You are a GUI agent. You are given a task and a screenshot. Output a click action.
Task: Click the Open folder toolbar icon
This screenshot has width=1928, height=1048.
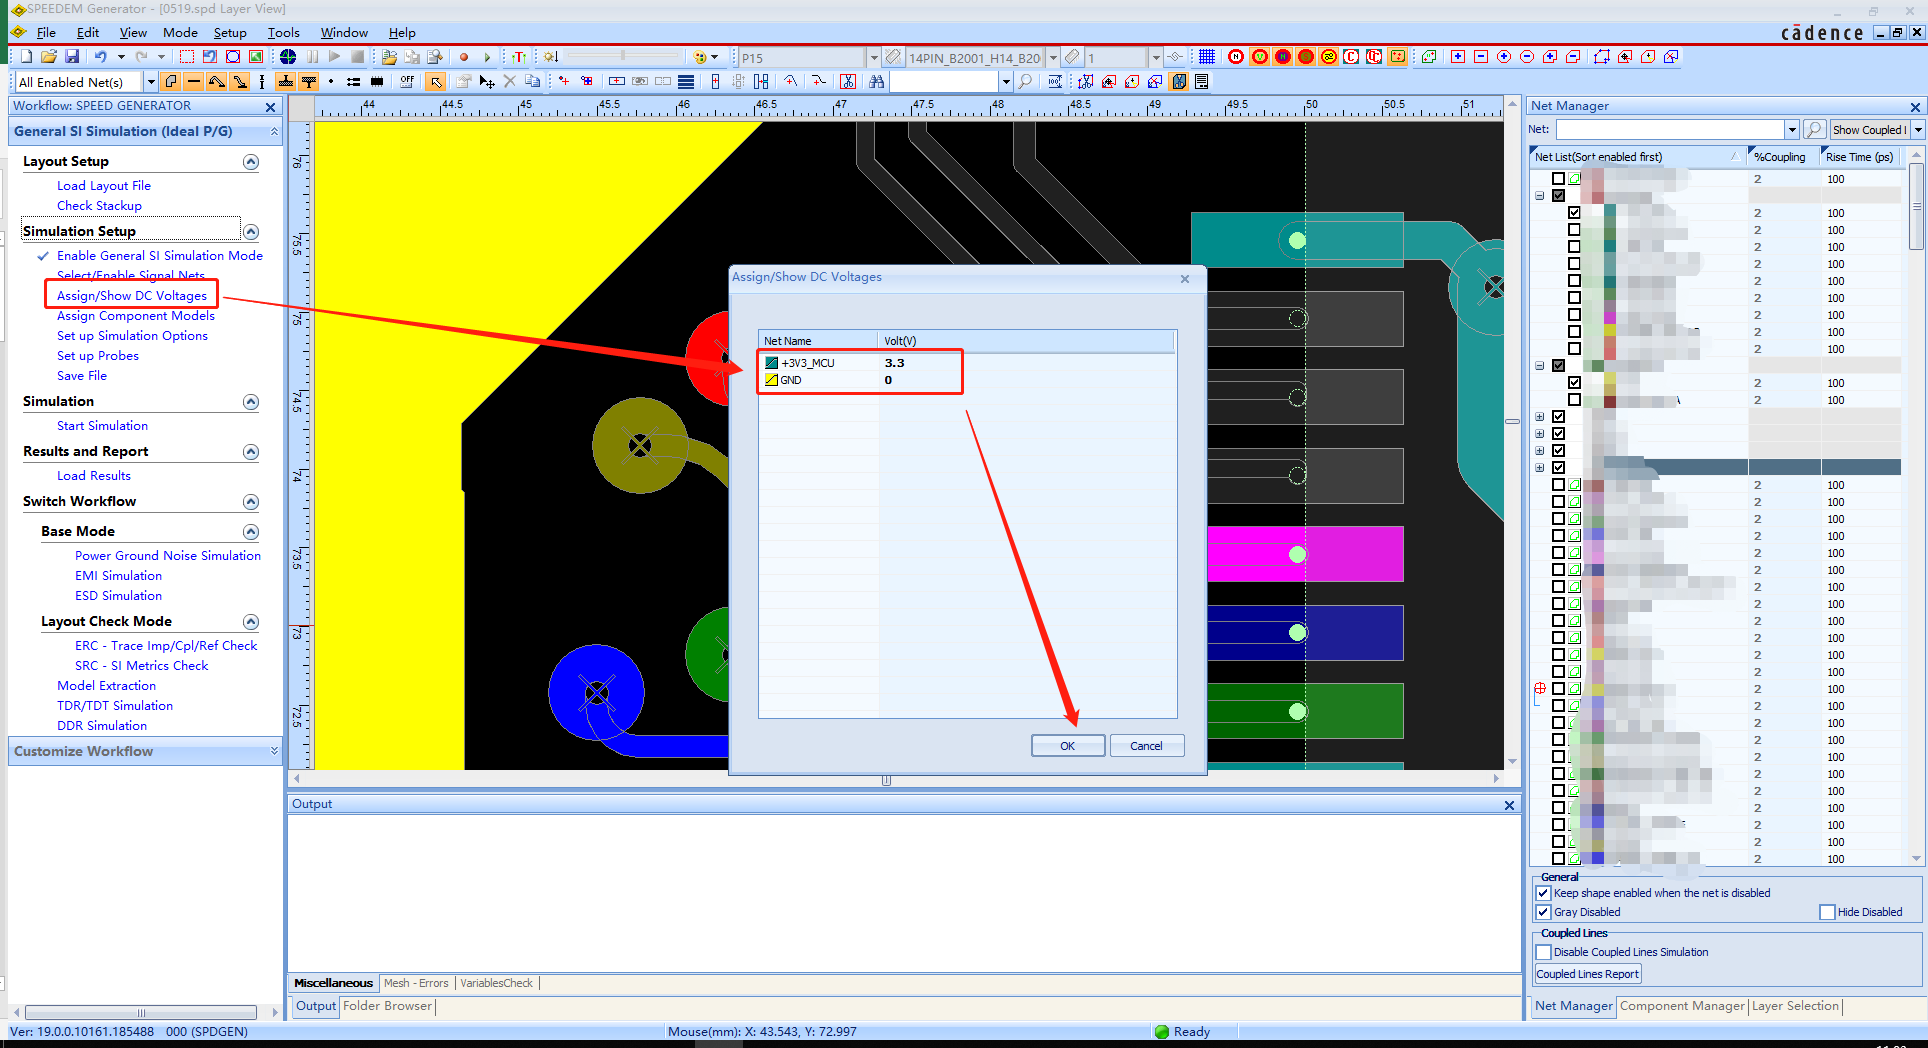coord(49,57)
